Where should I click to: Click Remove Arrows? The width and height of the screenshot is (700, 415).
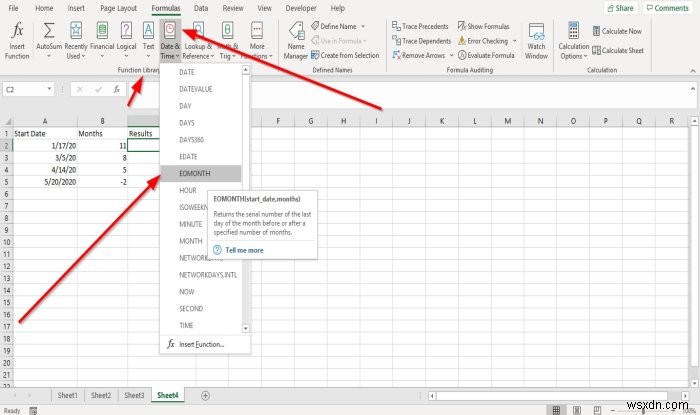click(x=419, y=55)
